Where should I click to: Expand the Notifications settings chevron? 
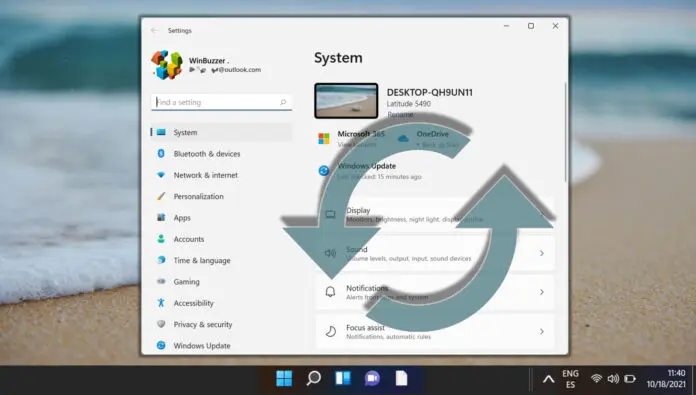[542, 292]
